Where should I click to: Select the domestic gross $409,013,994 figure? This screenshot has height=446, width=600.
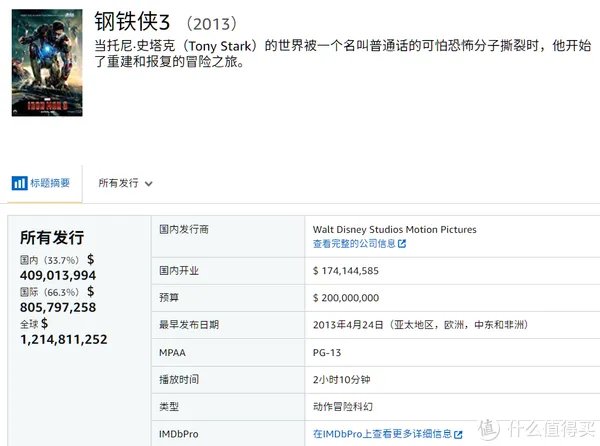[x=58, y=275]
